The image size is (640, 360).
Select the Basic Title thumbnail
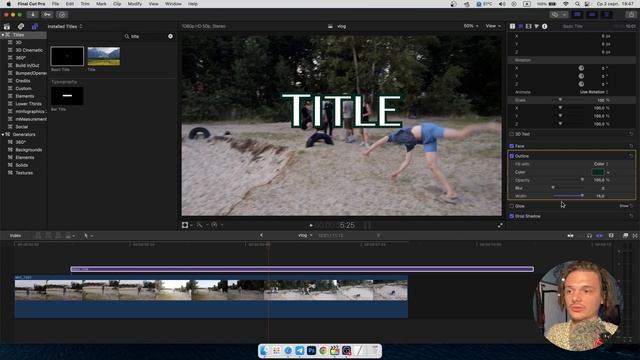pyautogui.click(x=67, y=56)
